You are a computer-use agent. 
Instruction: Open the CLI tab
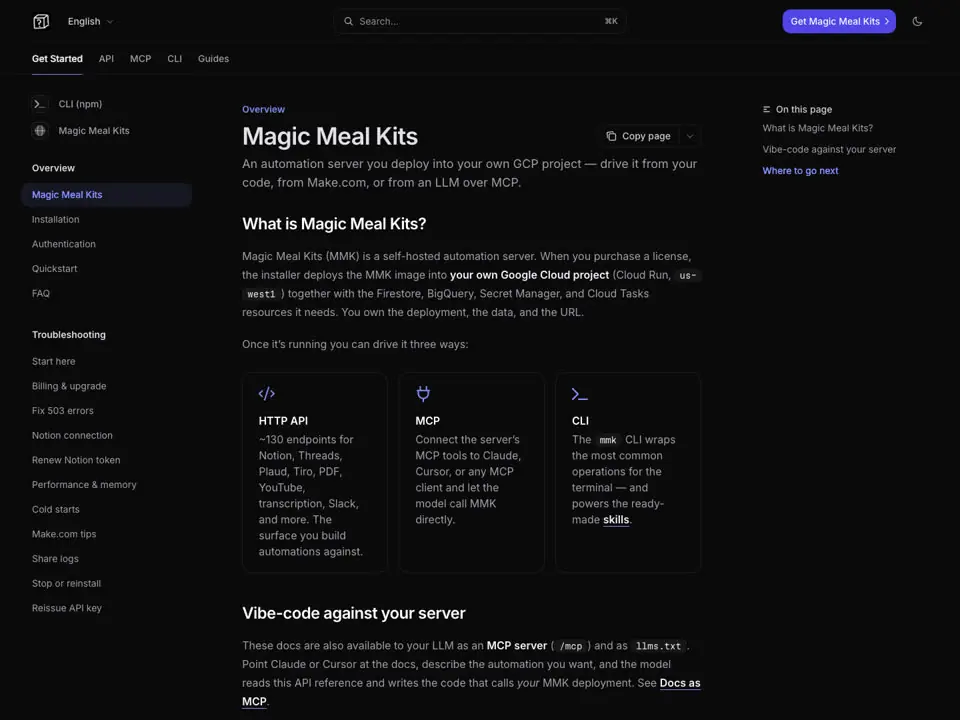(174, 59)
